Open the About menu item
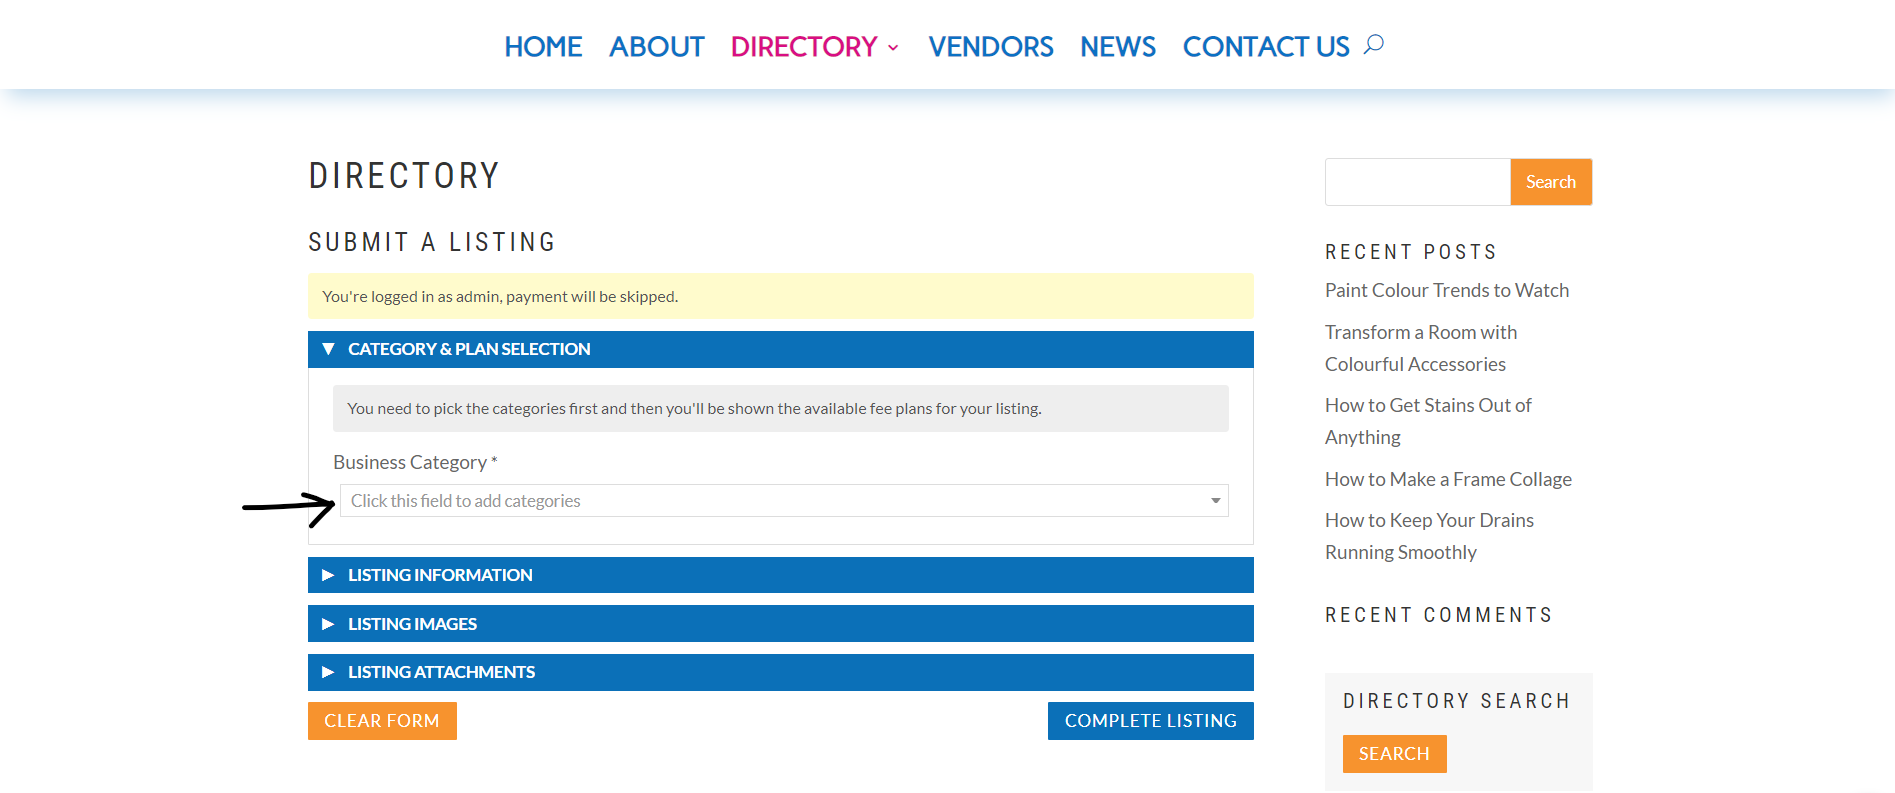1895x793 pixels. (x=657, y=47)
